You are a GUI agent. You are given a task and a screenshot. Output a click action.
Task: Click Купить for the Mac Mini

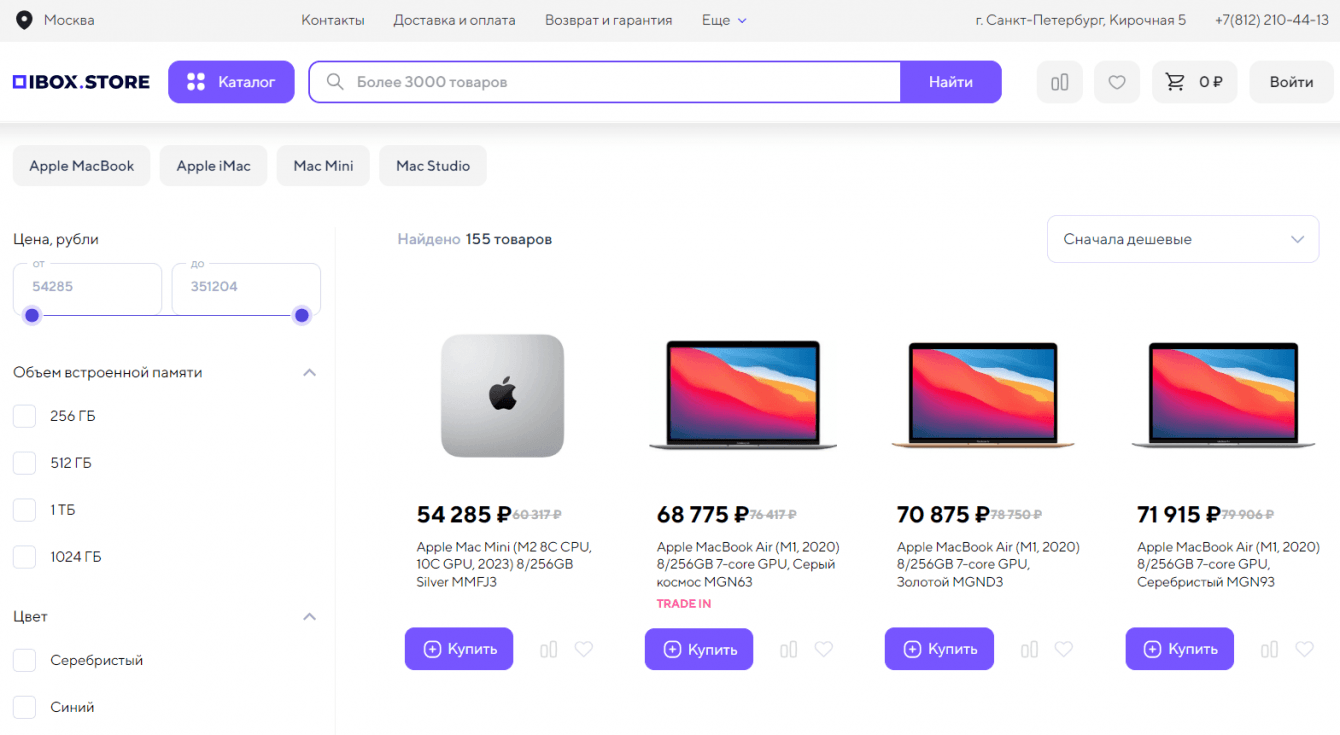pos(459,649)
